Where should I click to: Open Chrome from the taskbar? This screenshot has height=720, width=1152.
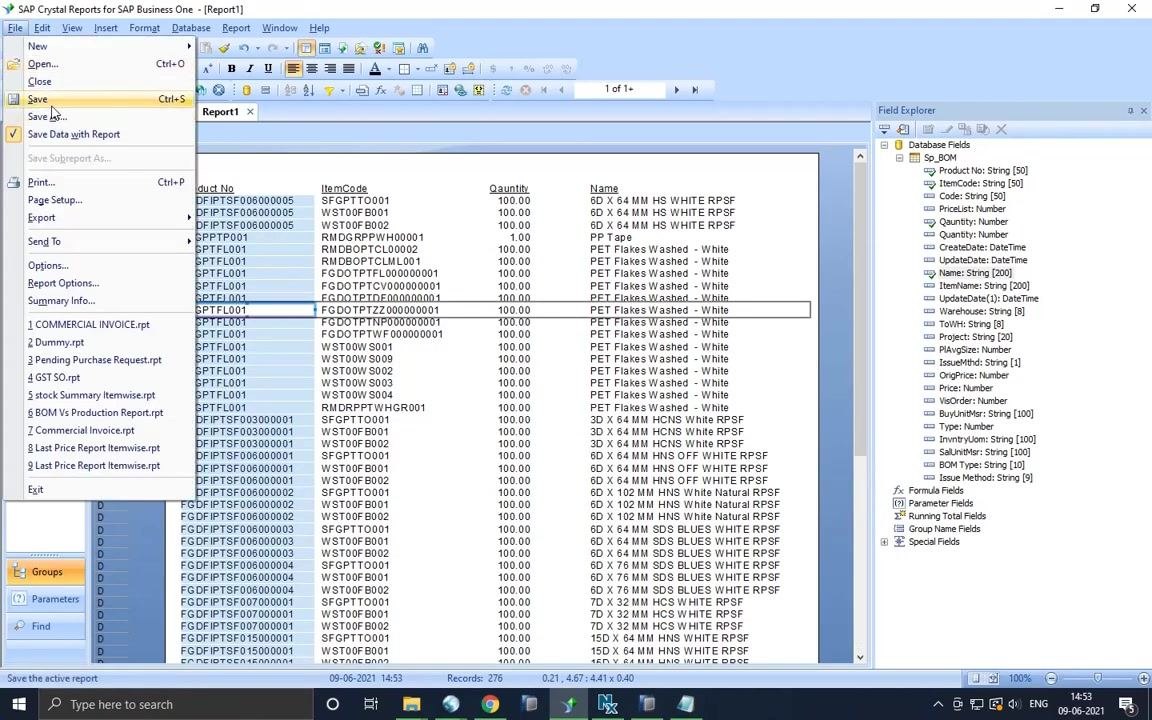pyautogui.click(x=490, y=704)
